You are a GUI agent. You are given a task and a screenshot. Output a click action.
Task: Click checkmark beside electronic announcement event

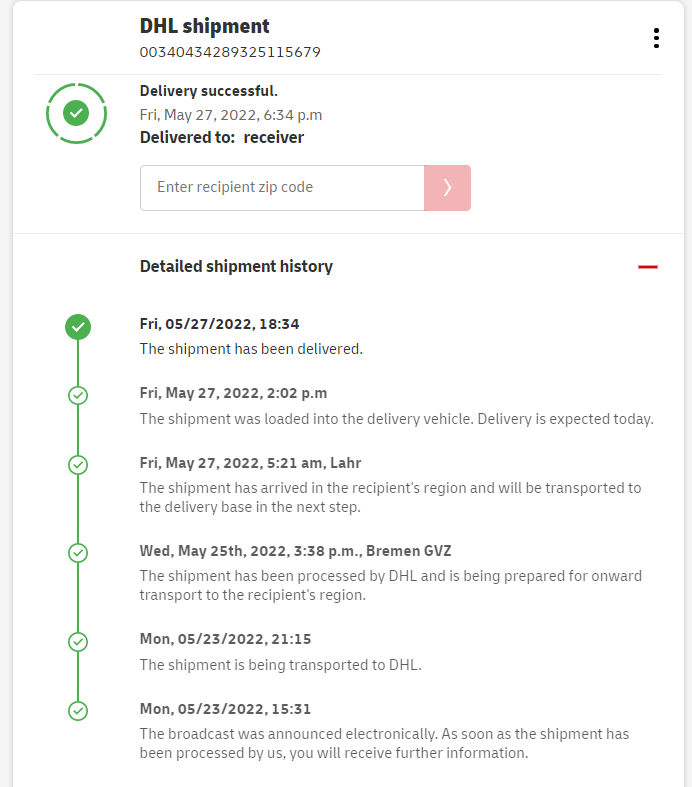point(78,711)
